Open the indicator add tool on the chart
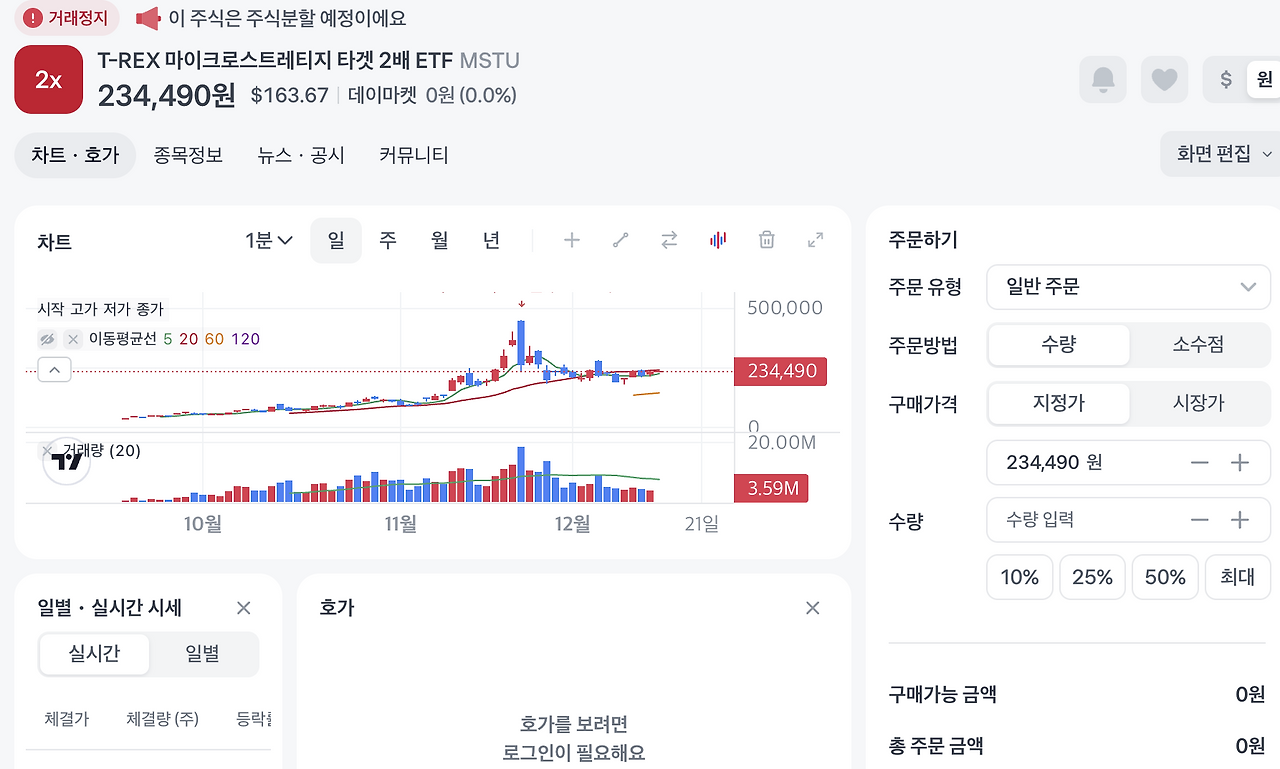Viewport: 1280px width, 769px height. [571, 240]
